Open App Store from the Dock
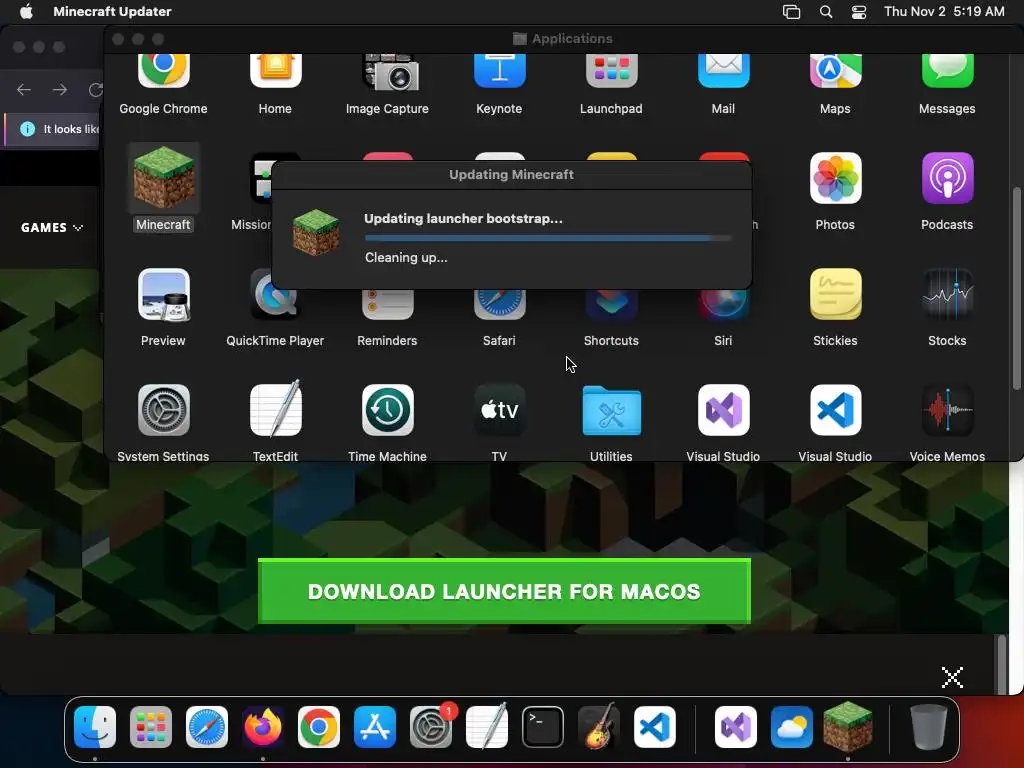The height and width of the screenshot is (768, 1024). 375,727
